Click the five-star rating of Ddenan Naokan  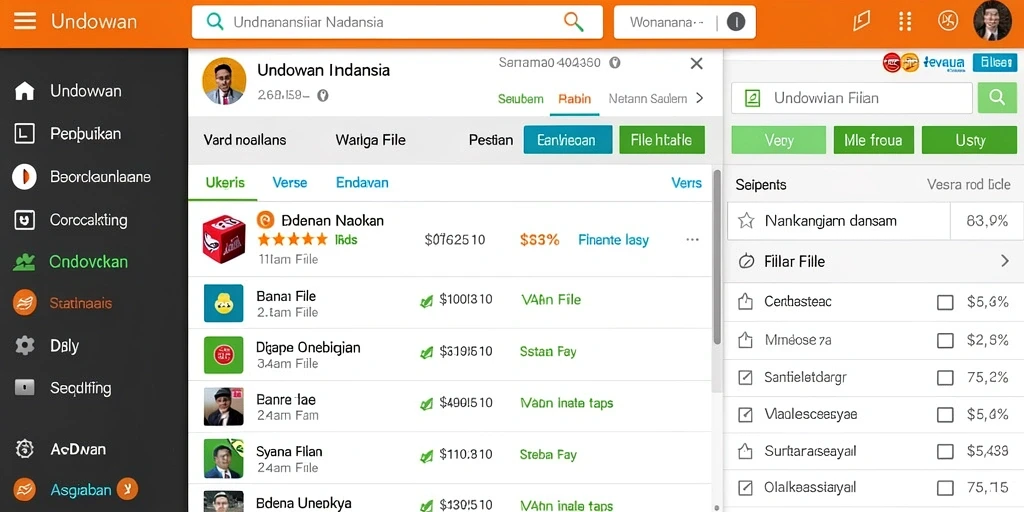(x=292, y=240)
